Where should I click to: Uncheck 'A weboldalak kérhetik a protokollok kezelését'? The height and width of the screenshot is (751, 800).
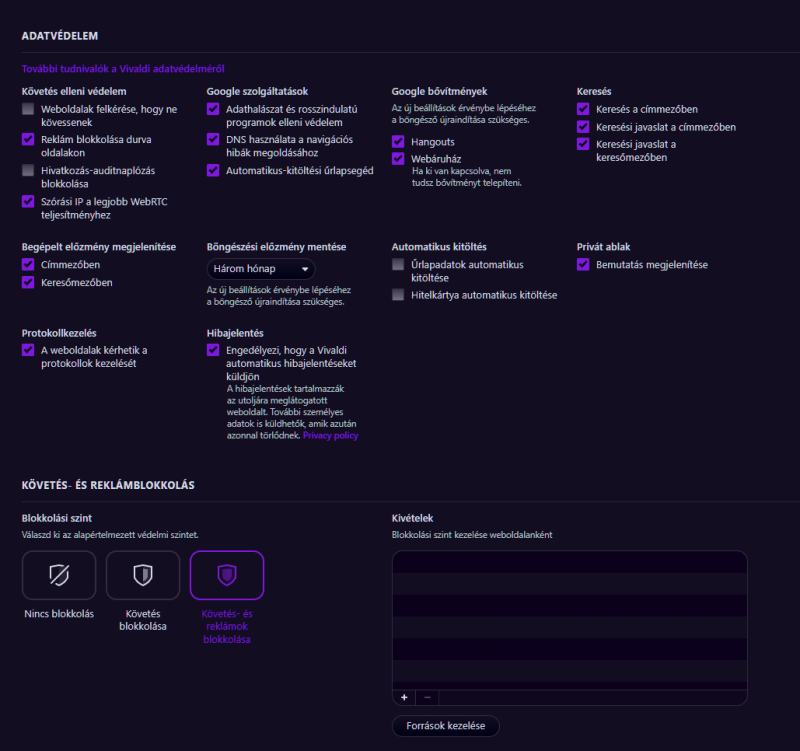point(28,350)
